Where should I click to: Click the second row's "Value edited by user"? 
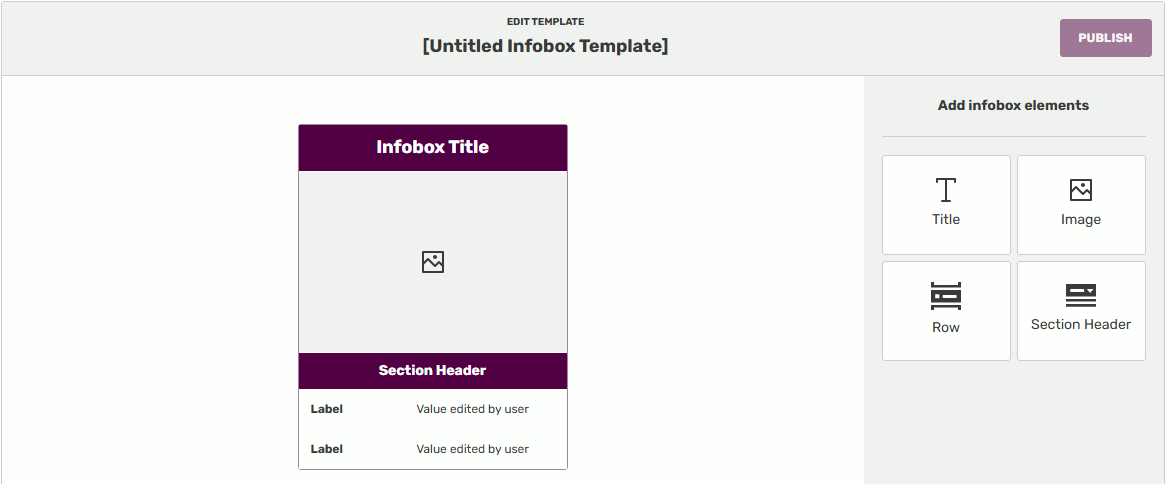[x=473, y=449]
